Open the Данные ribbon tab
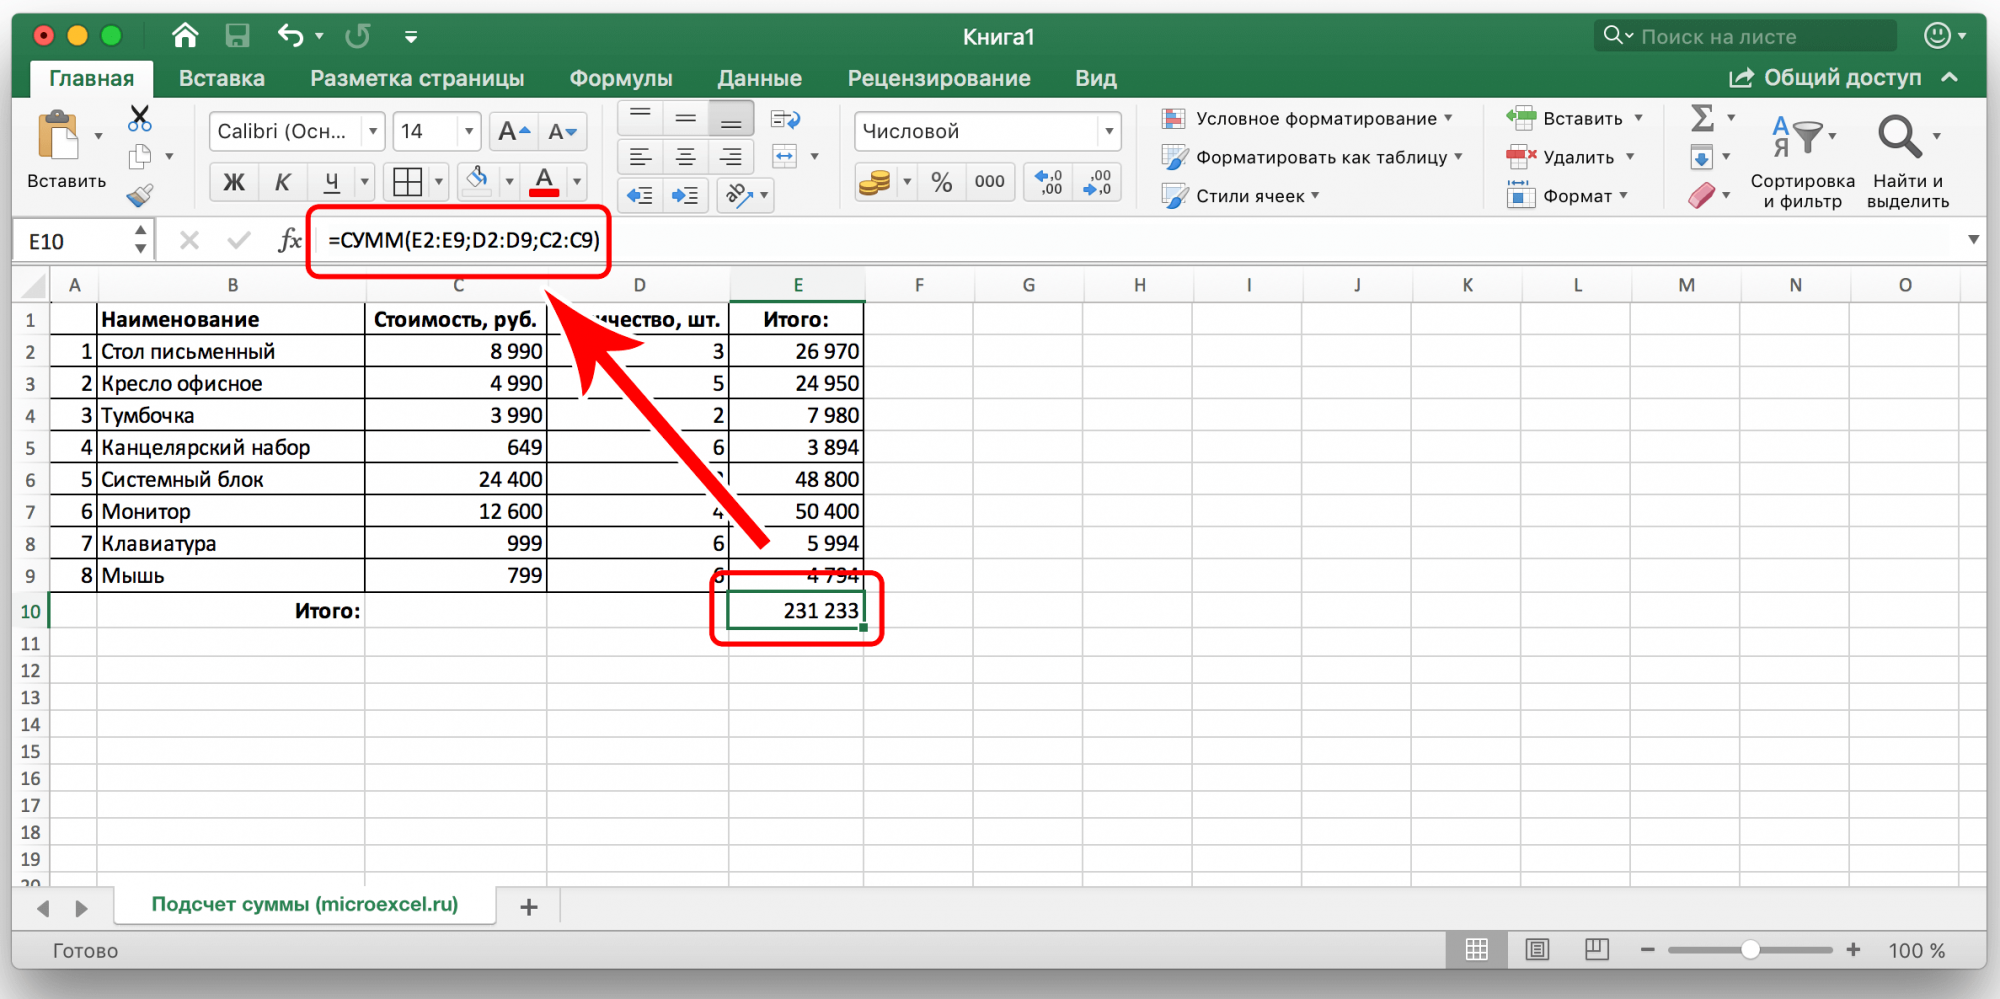 coord(759,78)
